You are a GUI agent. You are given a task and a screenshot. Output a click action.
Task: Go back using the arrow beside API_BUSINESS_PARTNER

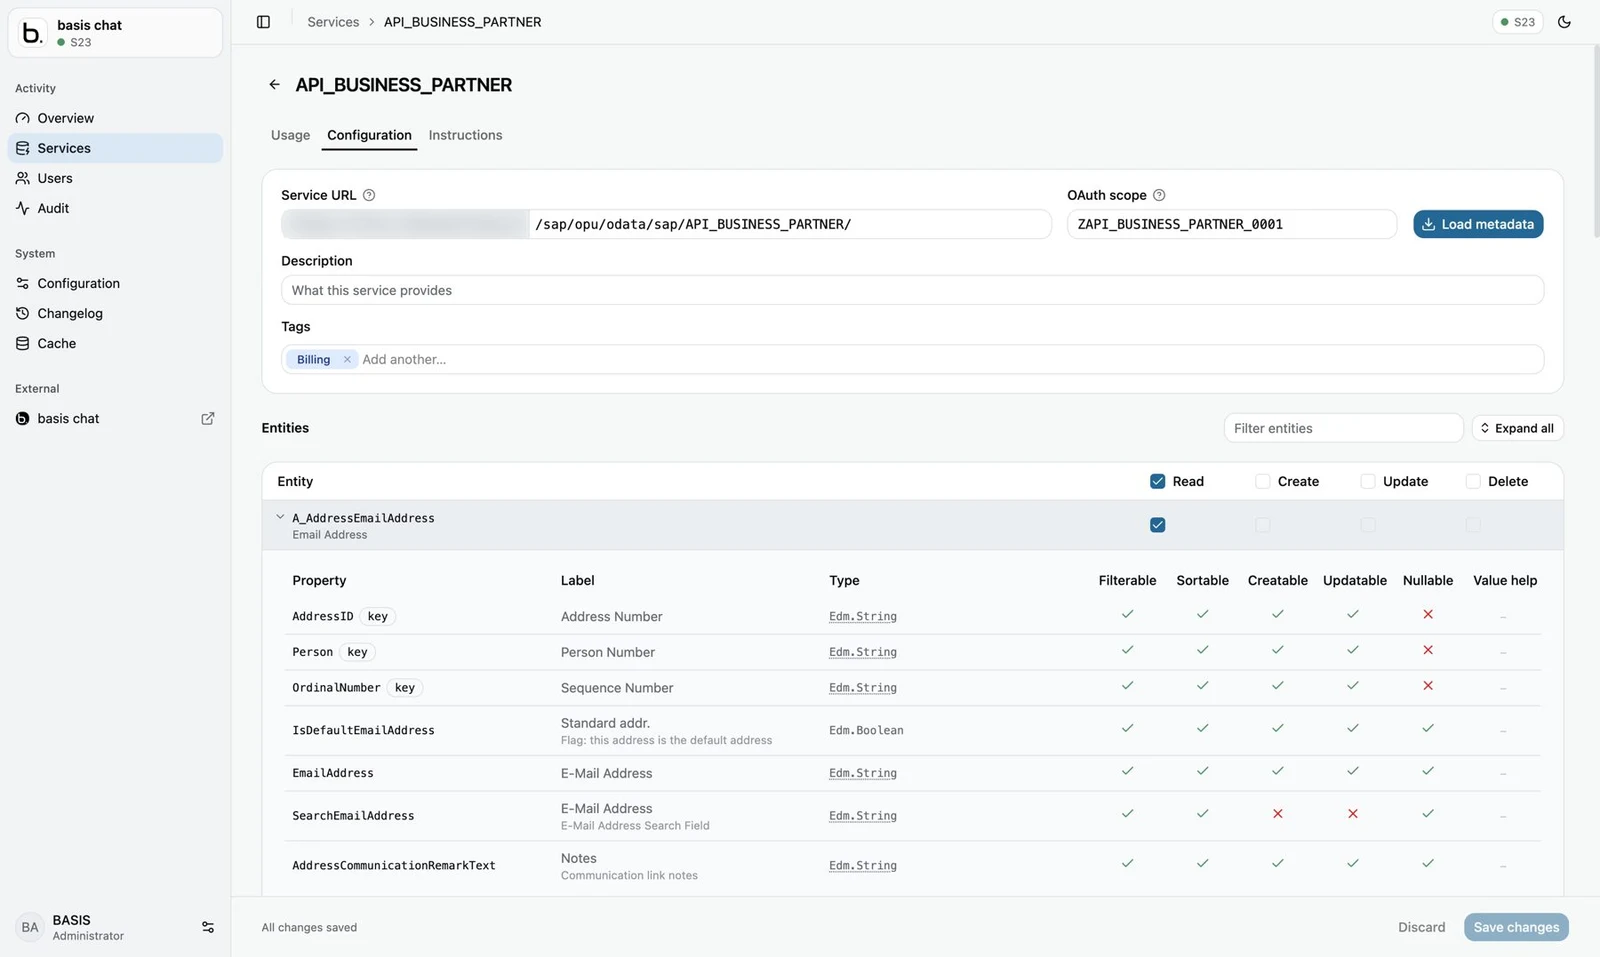coord(274,85)
